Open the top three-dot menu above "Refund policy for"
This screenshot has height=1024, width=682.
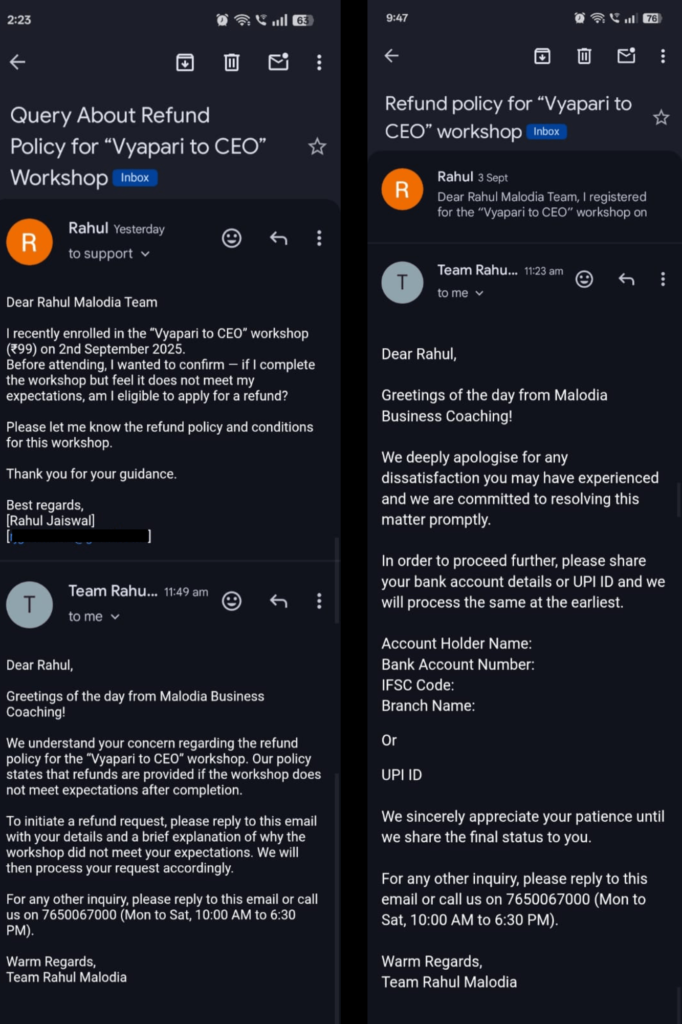[664, 56]
